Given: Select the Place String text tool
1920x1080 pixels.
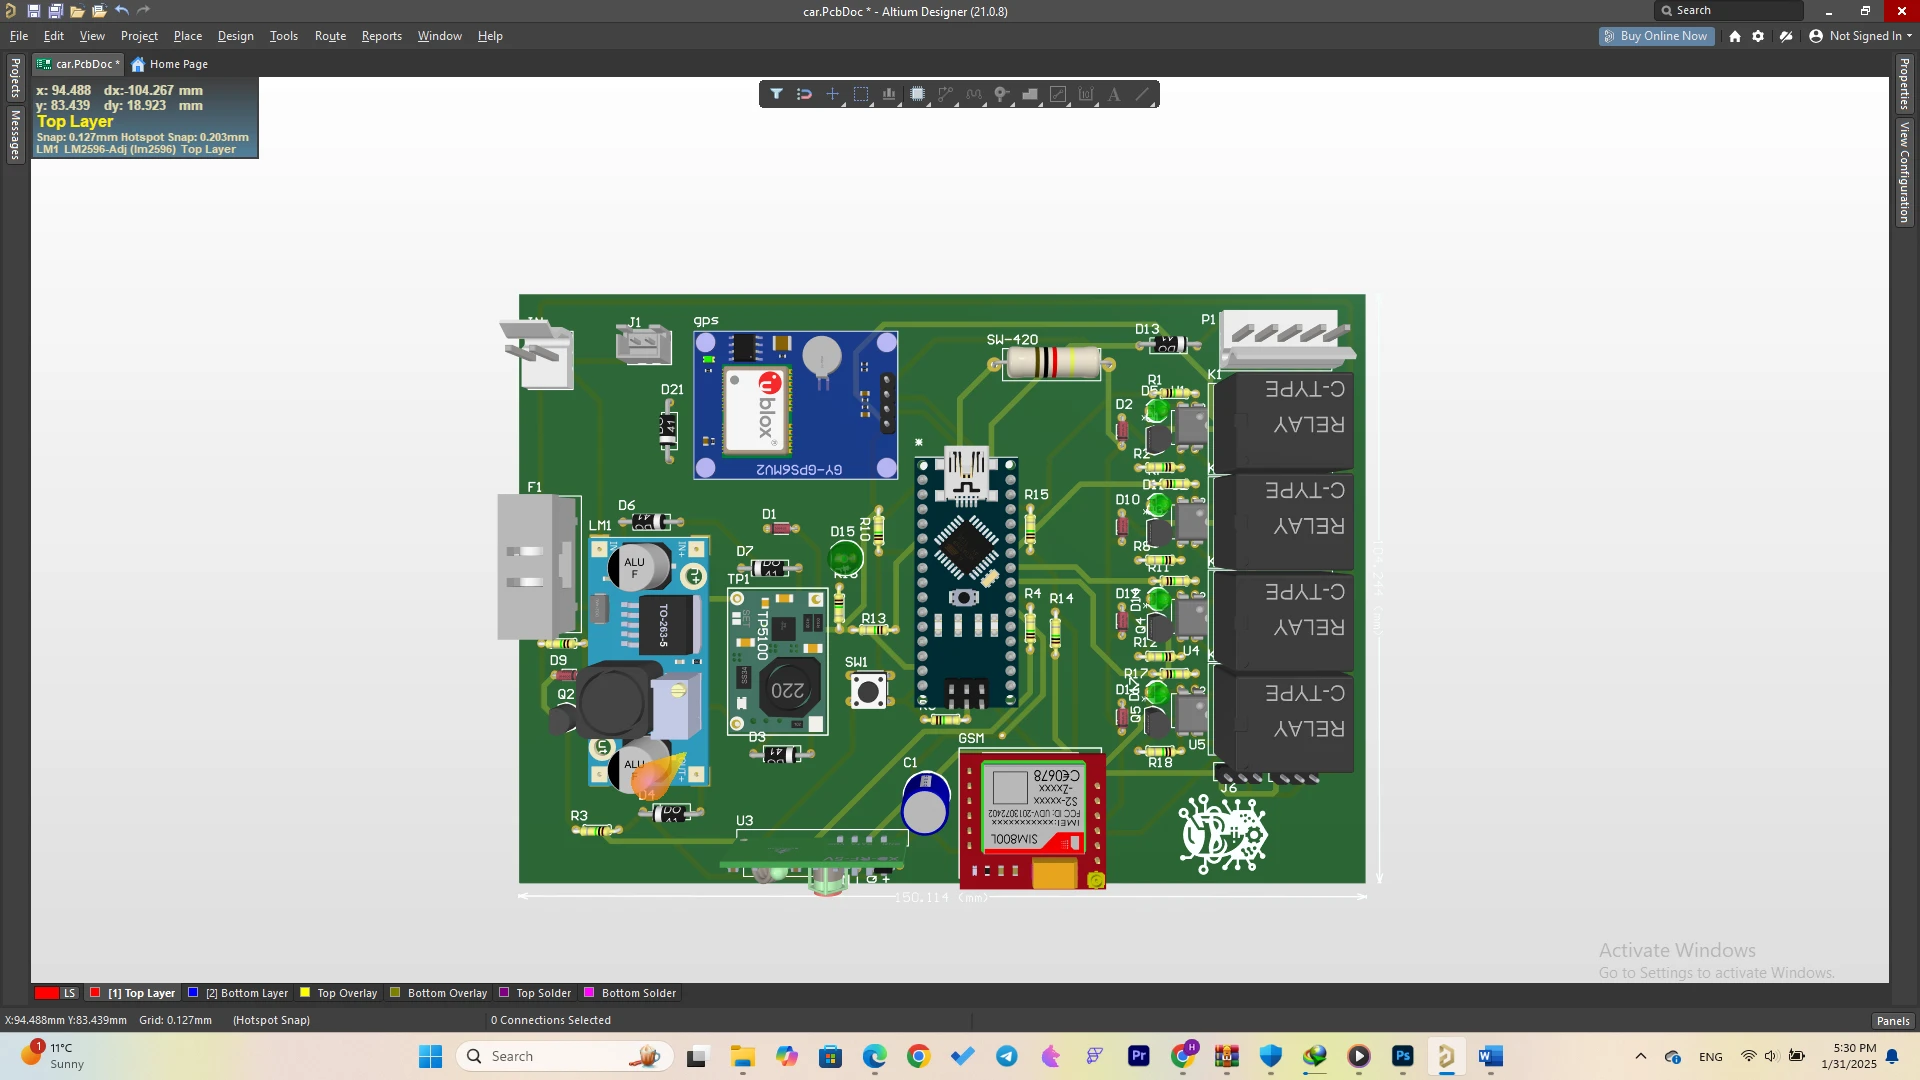Looking at the screenshot, I should pyautogui.click(x=1114, y=94).
